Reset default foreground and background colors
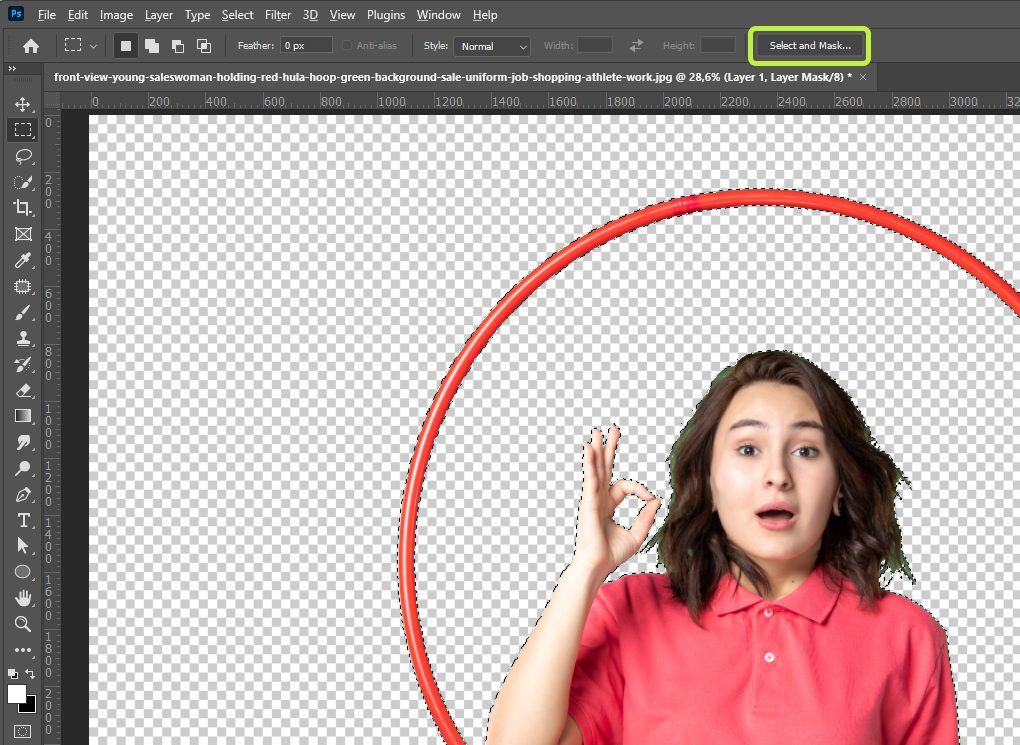This screenshot has height=745, width=1020. [13, 673]
